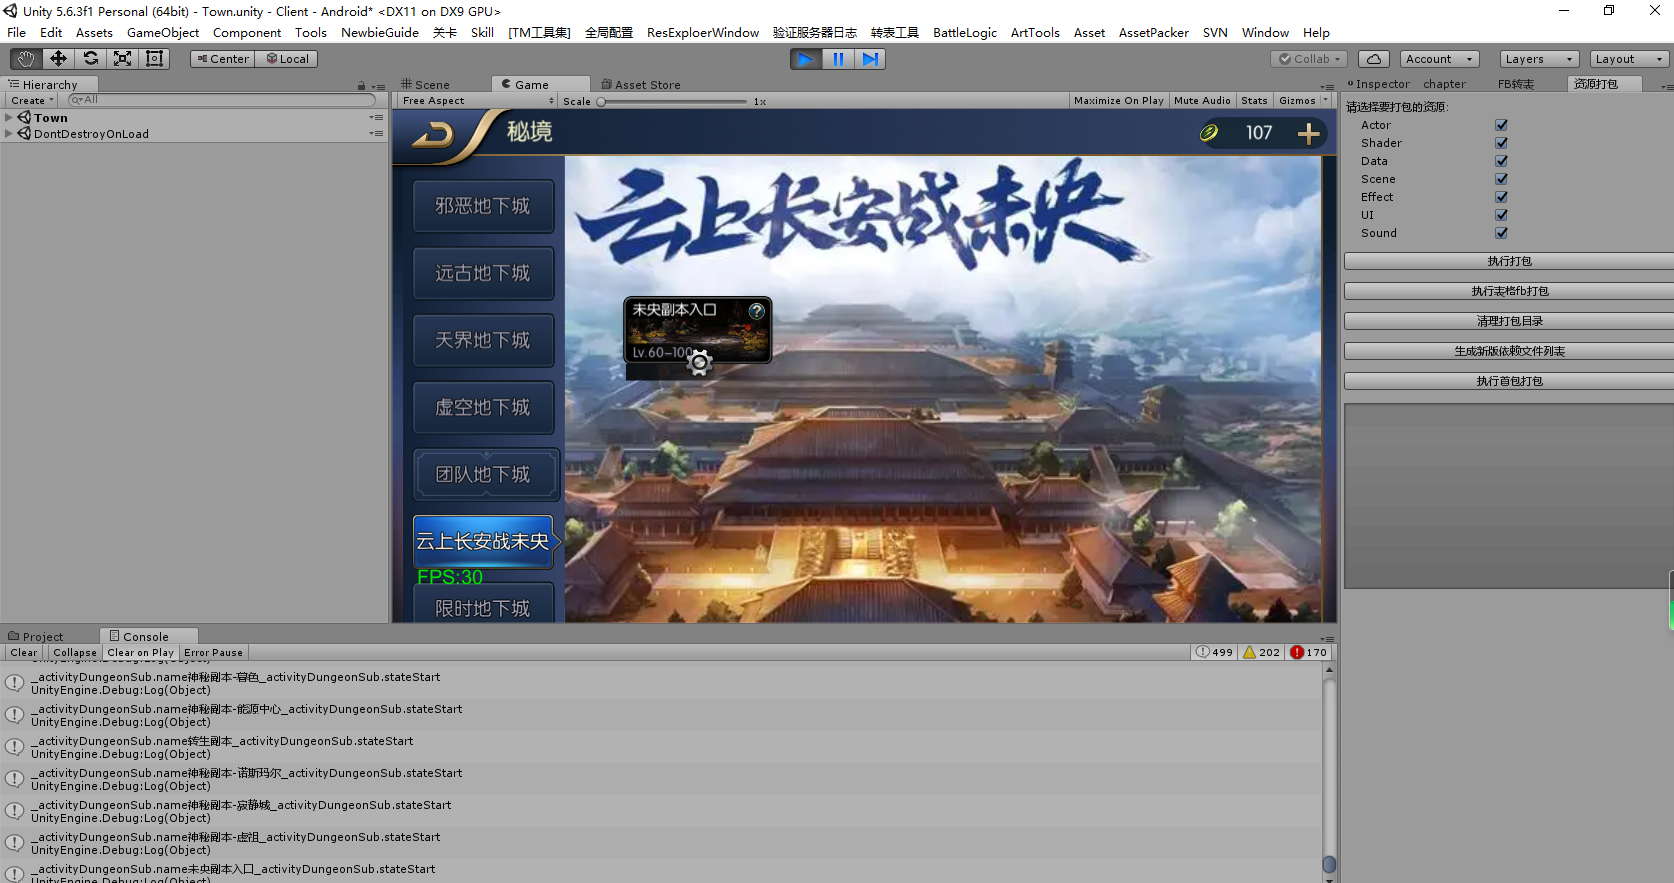Select the Scale tool

[x=122, y=59]
